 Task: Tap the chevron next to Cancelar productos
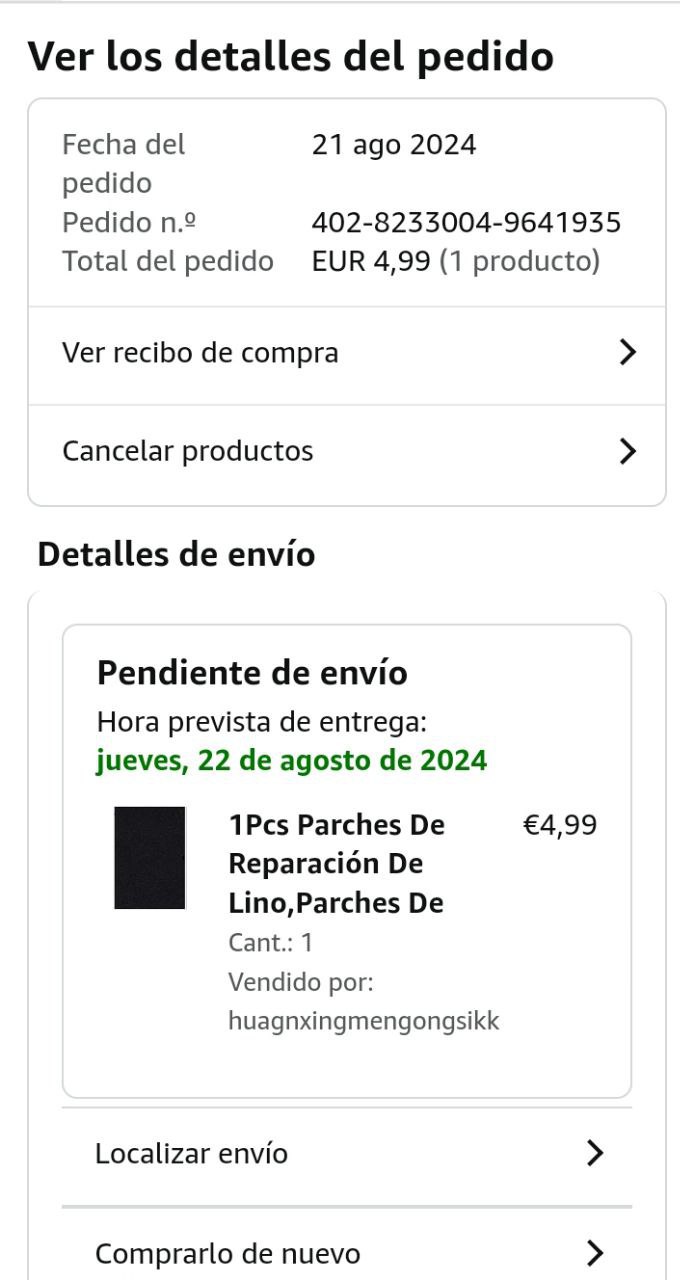(627, 451)
